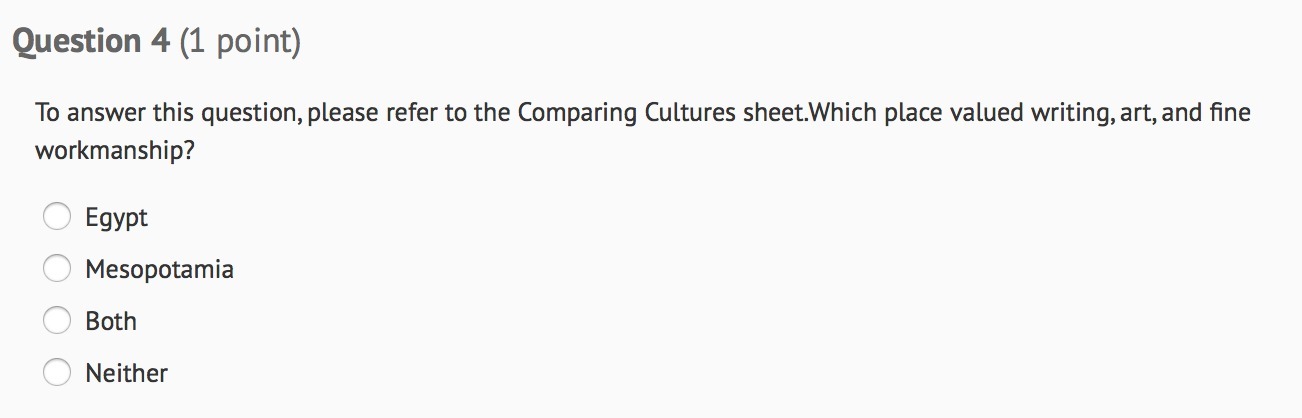Click the word "writing" in the question
The width and height of the screenshot is (1302, 418).
click(x=1069, y=113)
